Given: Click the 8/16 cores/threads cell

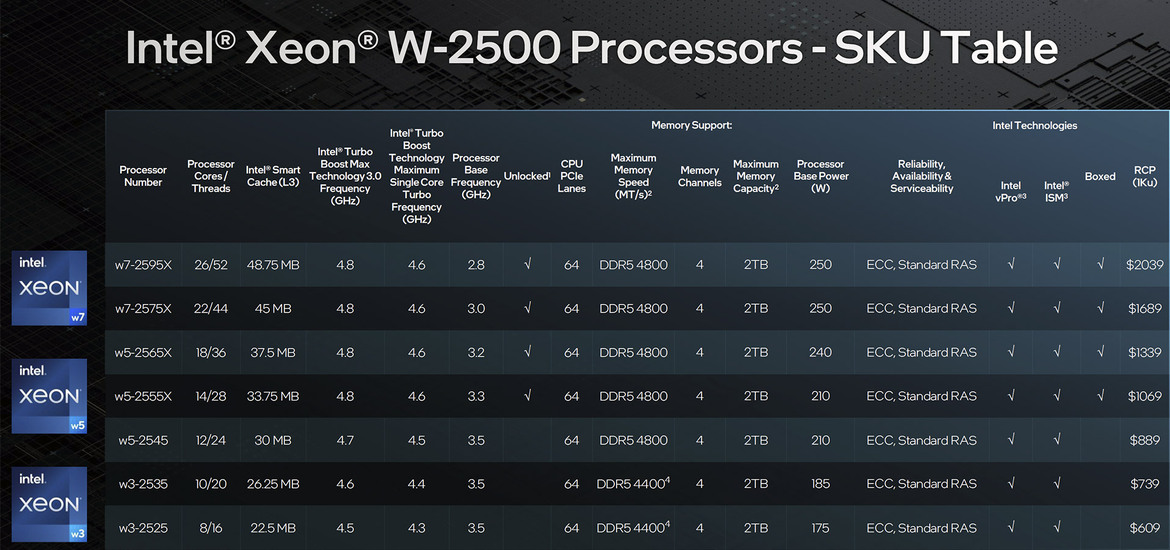Looking at the screenshot, I should pos(210,528).
